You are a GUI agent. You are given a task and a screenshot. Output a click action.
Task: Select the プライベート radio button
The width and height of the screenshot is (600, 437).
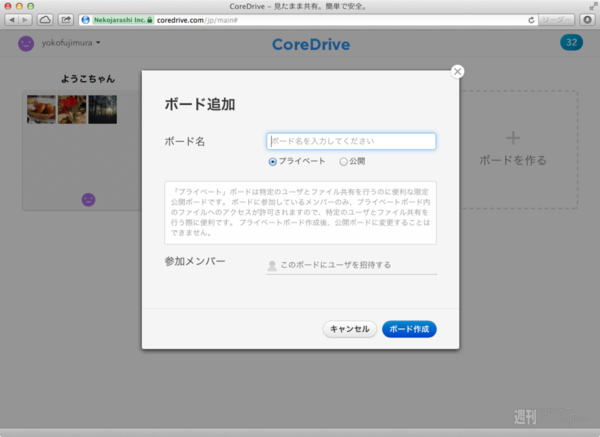pos(272,162)
